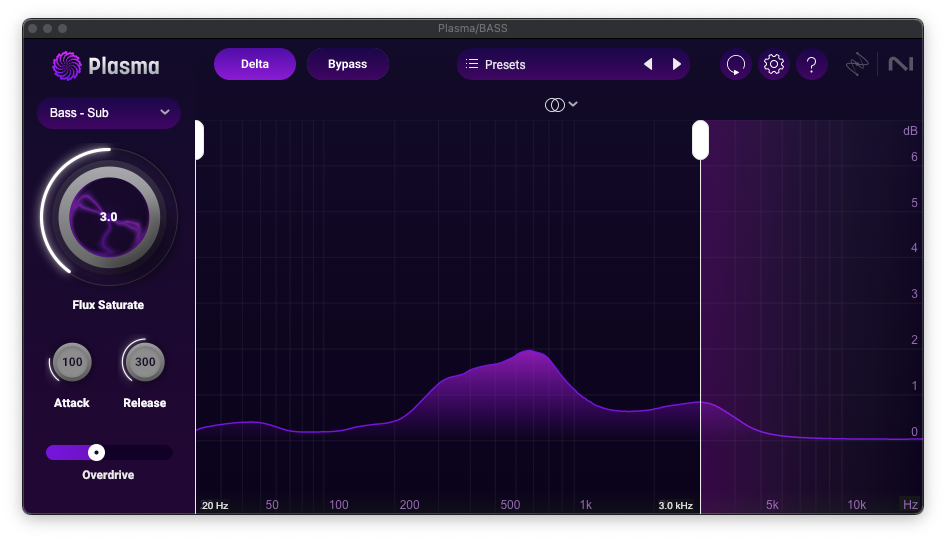Click the circular reset/undo icon
The height and width of the screenshot is (541, 946).
point(735,65)
